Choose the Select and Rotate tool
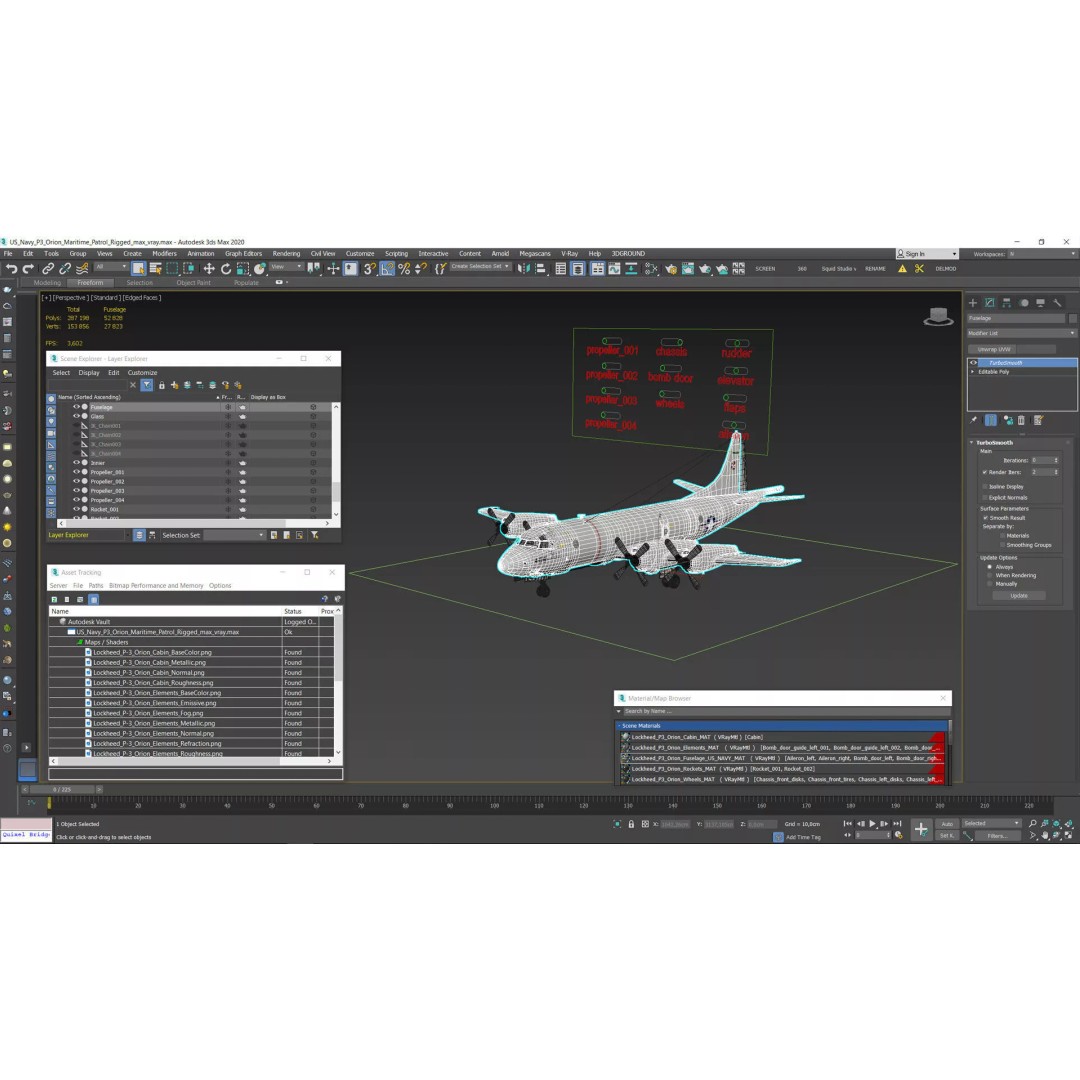The image size is (1080, 1080). pos(226,269)
